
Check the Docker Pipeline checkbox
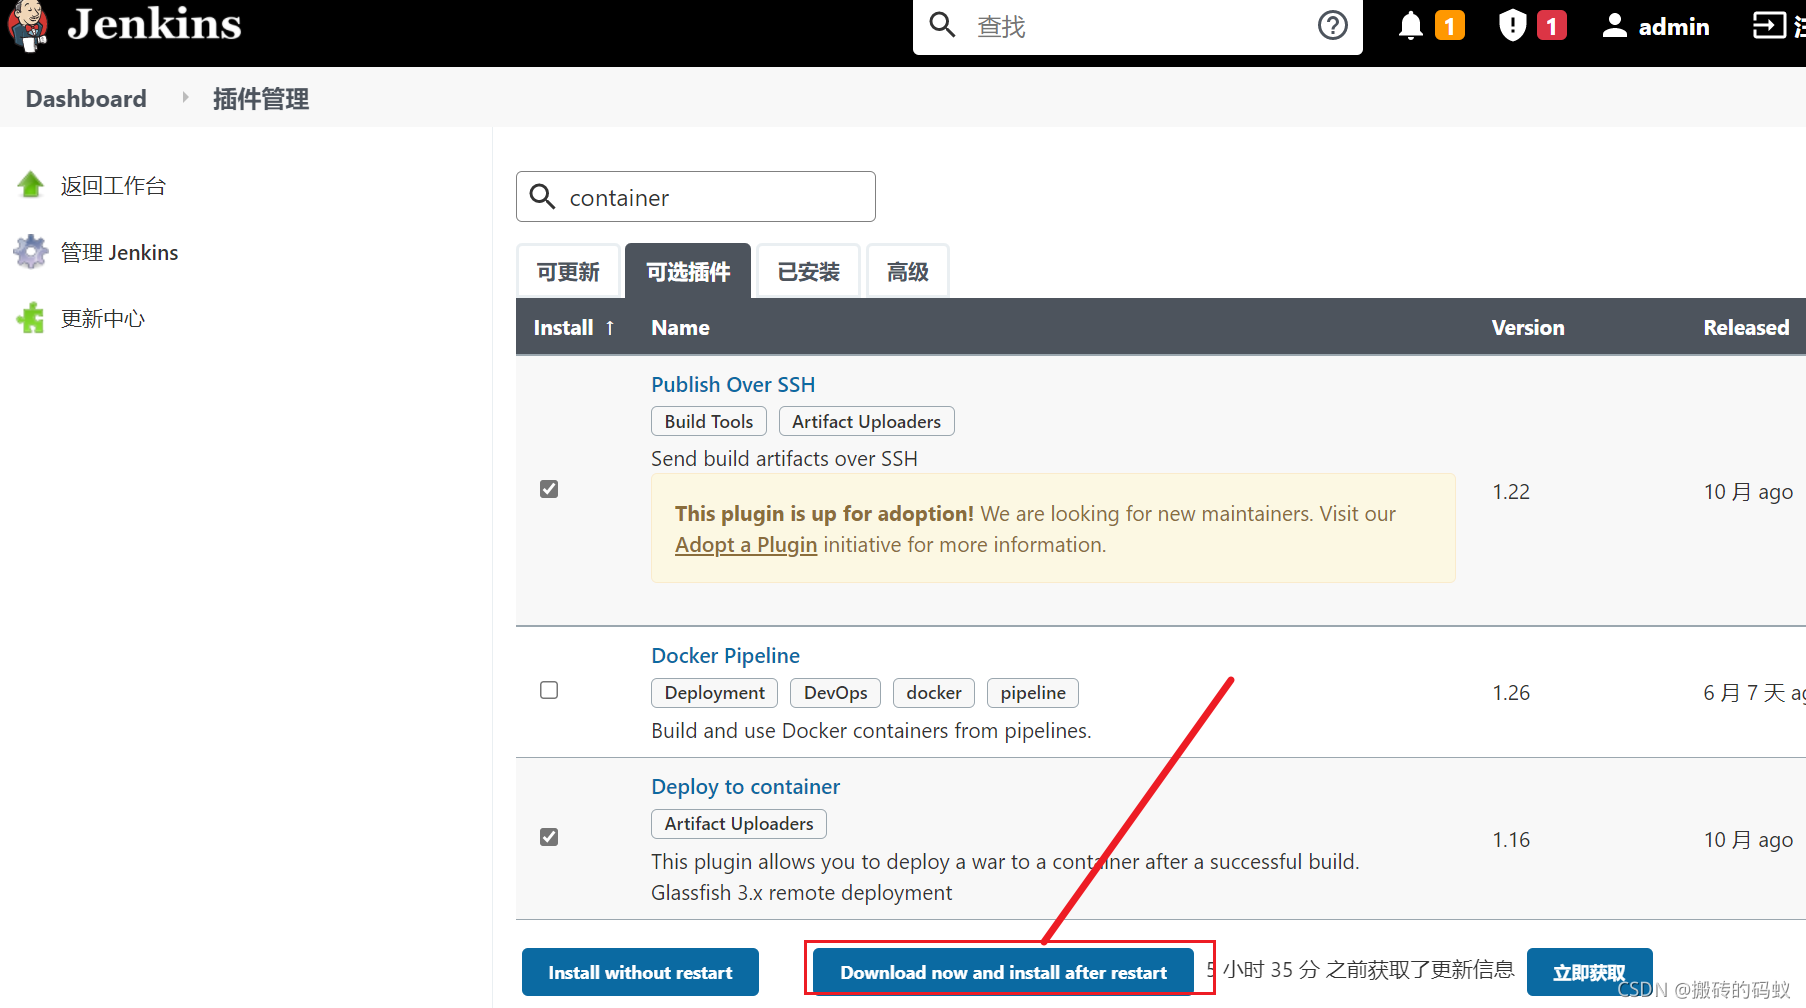click(x=549, y=690)
